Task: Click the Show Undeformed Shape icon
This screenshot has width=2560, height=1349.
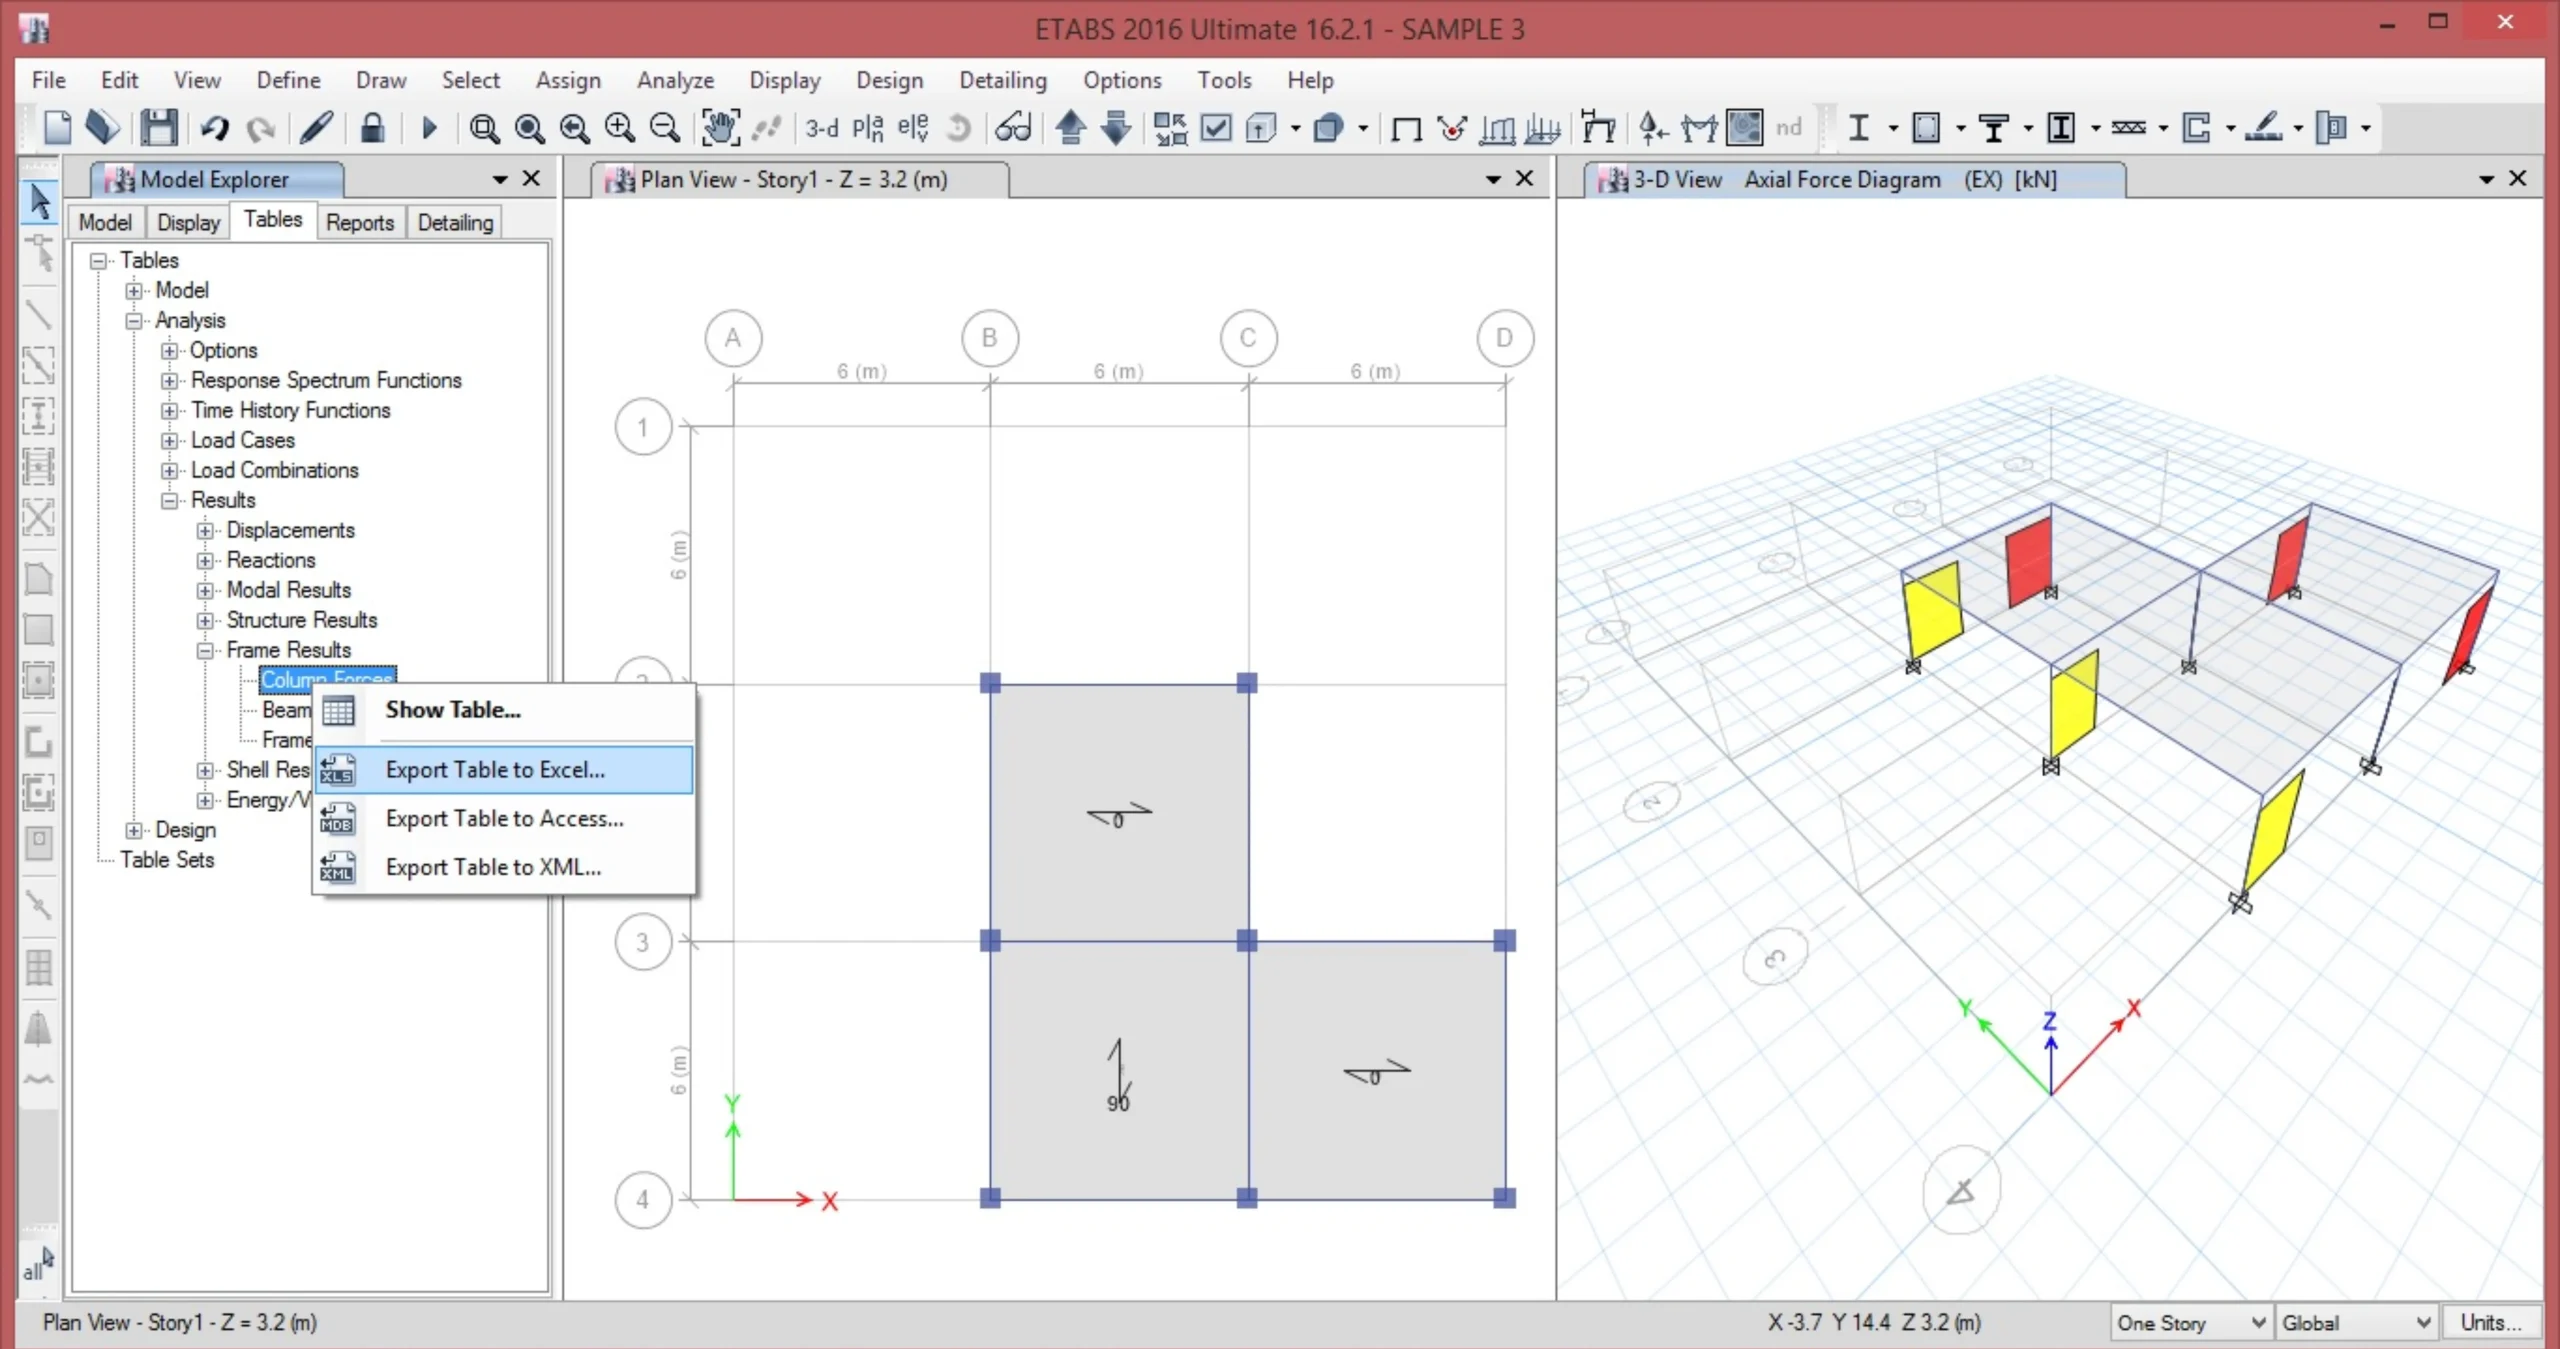Action: click(x=1405, y=128)
